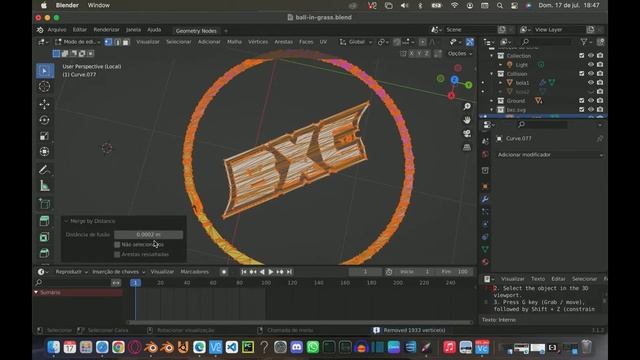The image size is (640, 360).
Task: Collapse the Sumário row in timeline
Action: (36, 292)
